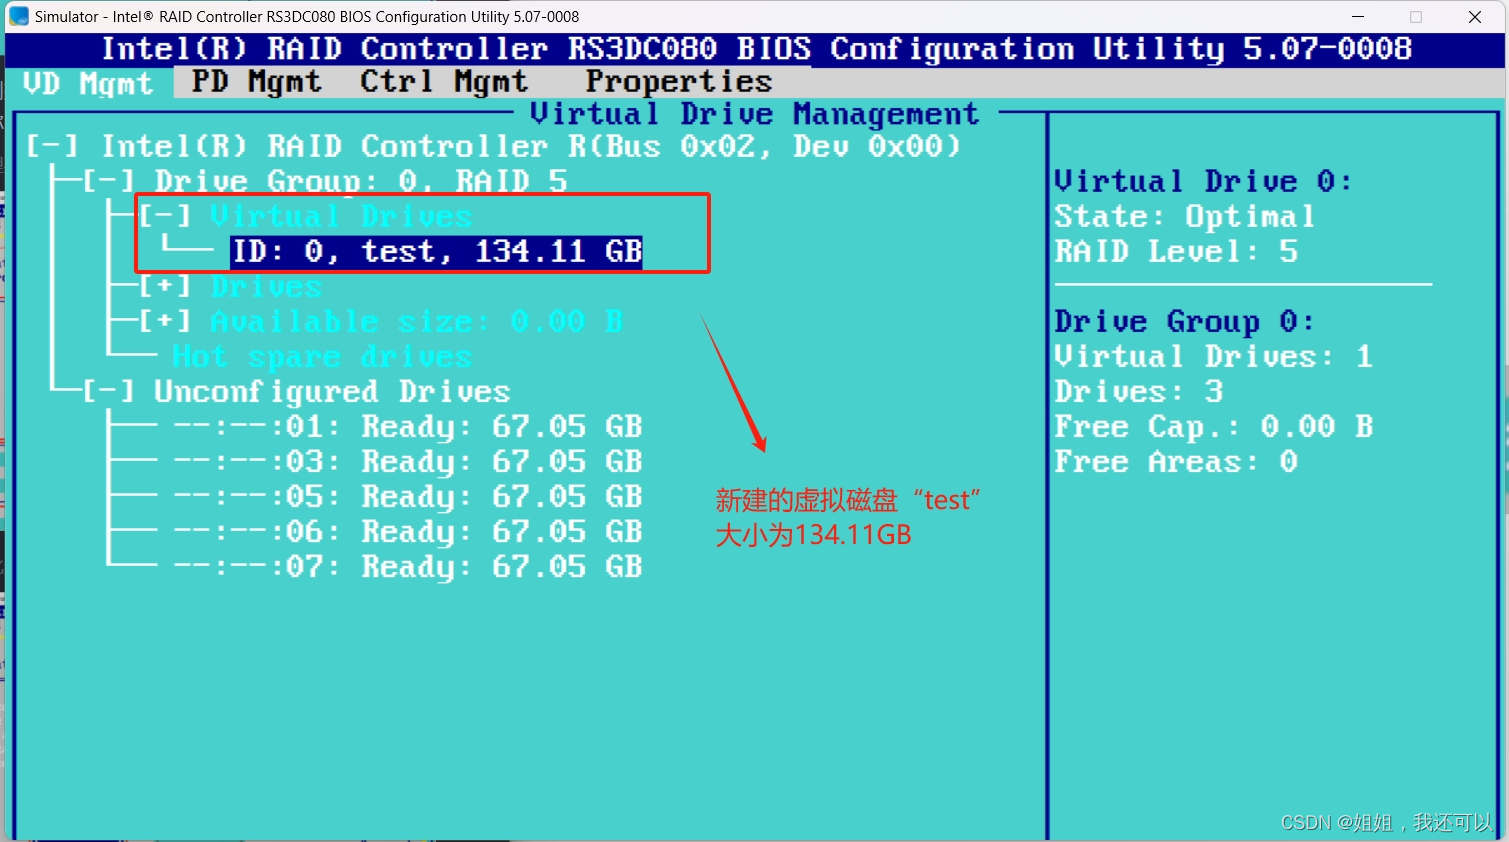Collapse the Intel(R) RAID Controller root node
Screen dimensions: 1509x842
52,146
